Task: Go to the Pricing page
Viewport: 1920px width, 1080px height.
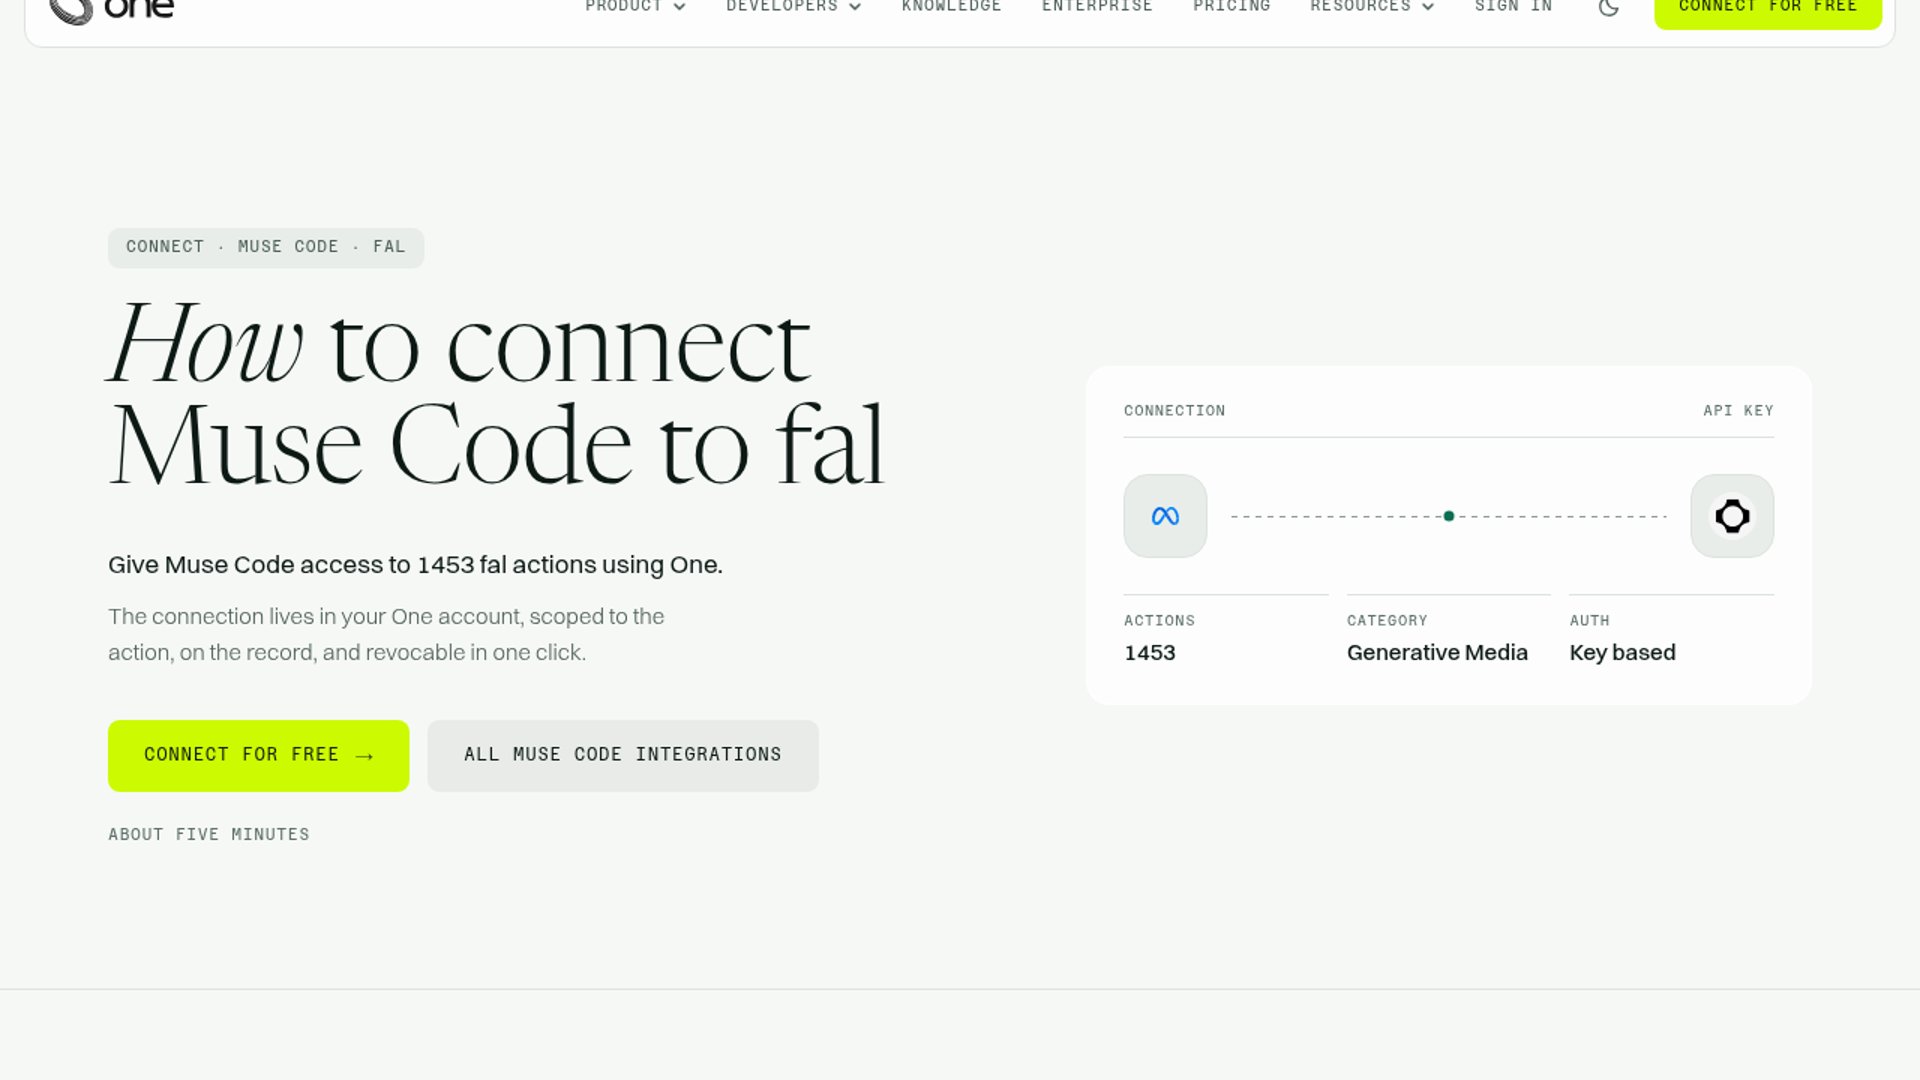Action: pos(1231,7)
